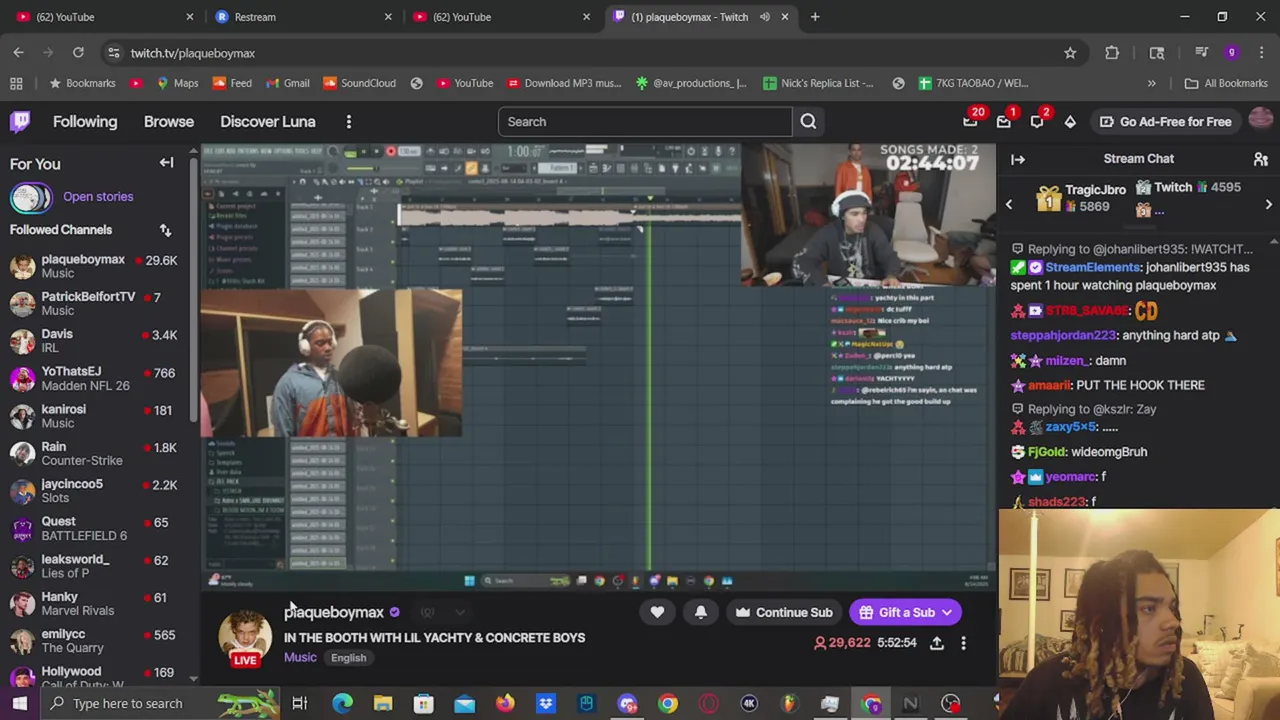Go to the Following page
Screen dimensions: 1280x720
pyautogui.click(x=85, y=122)
